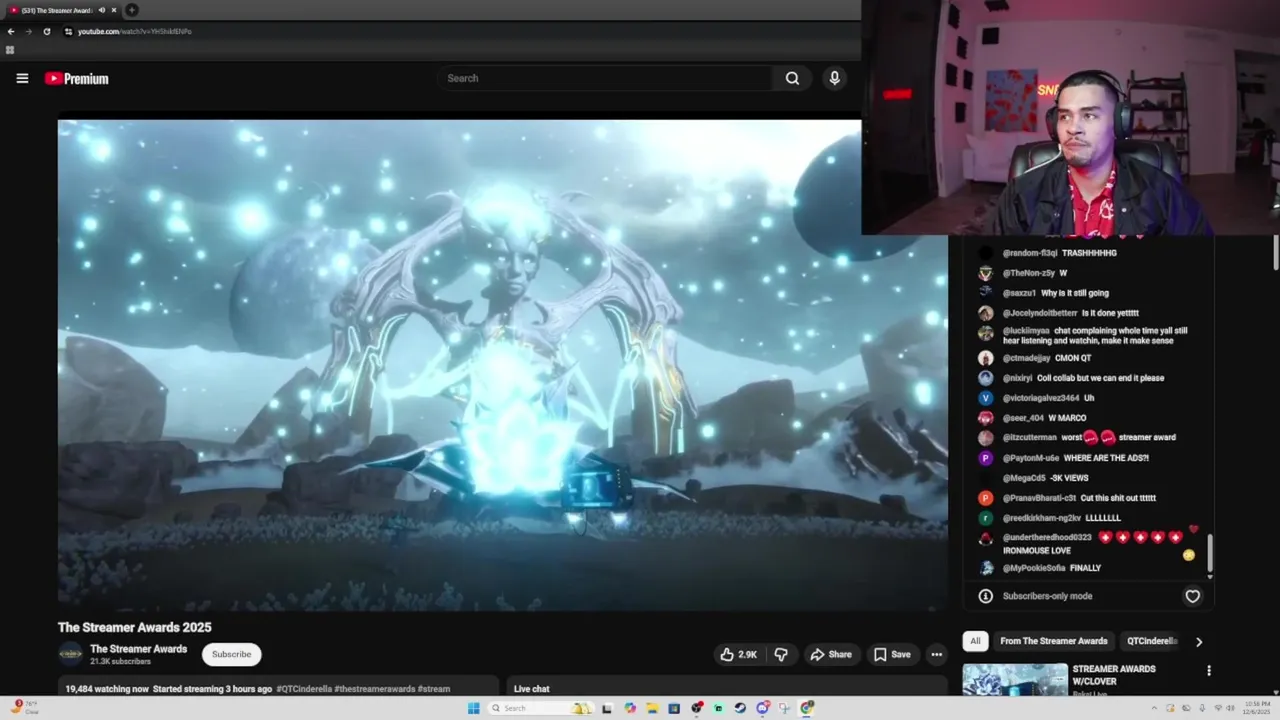This screenshot has width=1280, height=720.
Task: Send a heart reaction in live chat
Action: (x=1192, y=596)
